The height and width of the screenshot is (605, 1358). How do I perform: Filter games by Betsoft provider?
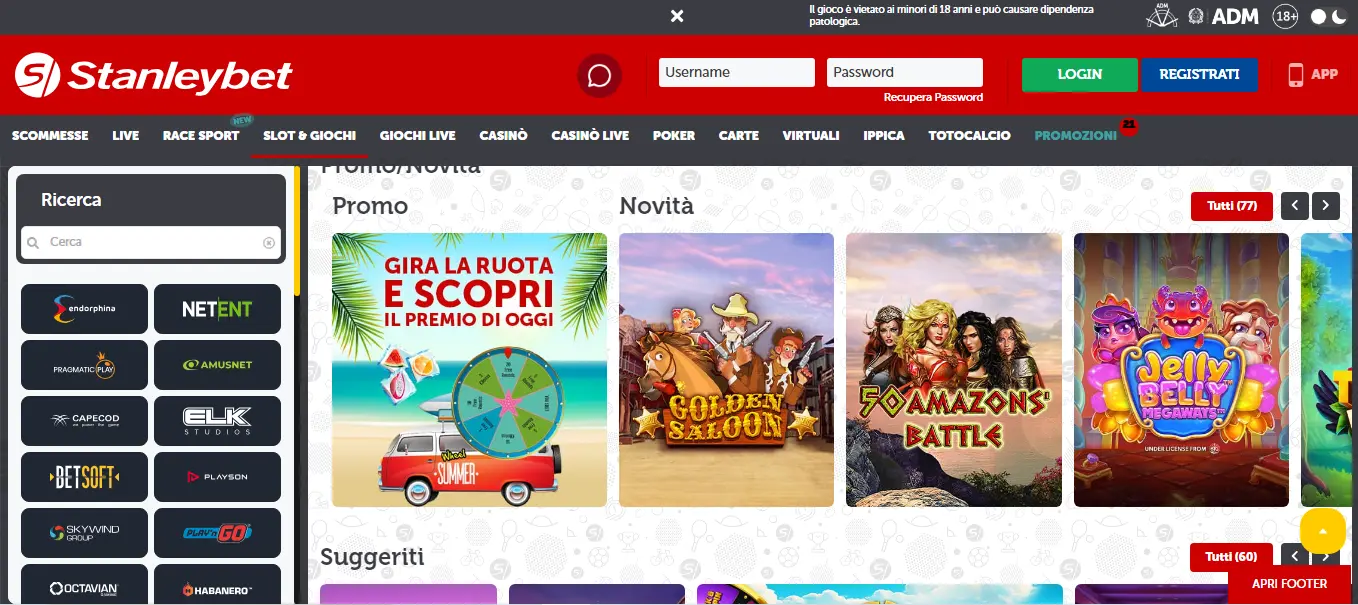84,477
